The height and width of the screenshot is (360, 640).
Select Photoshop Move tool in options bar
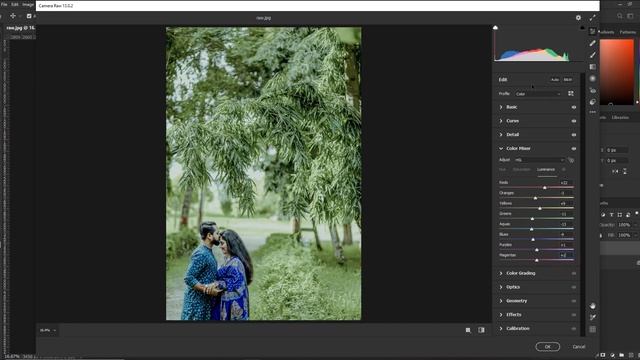13,16
